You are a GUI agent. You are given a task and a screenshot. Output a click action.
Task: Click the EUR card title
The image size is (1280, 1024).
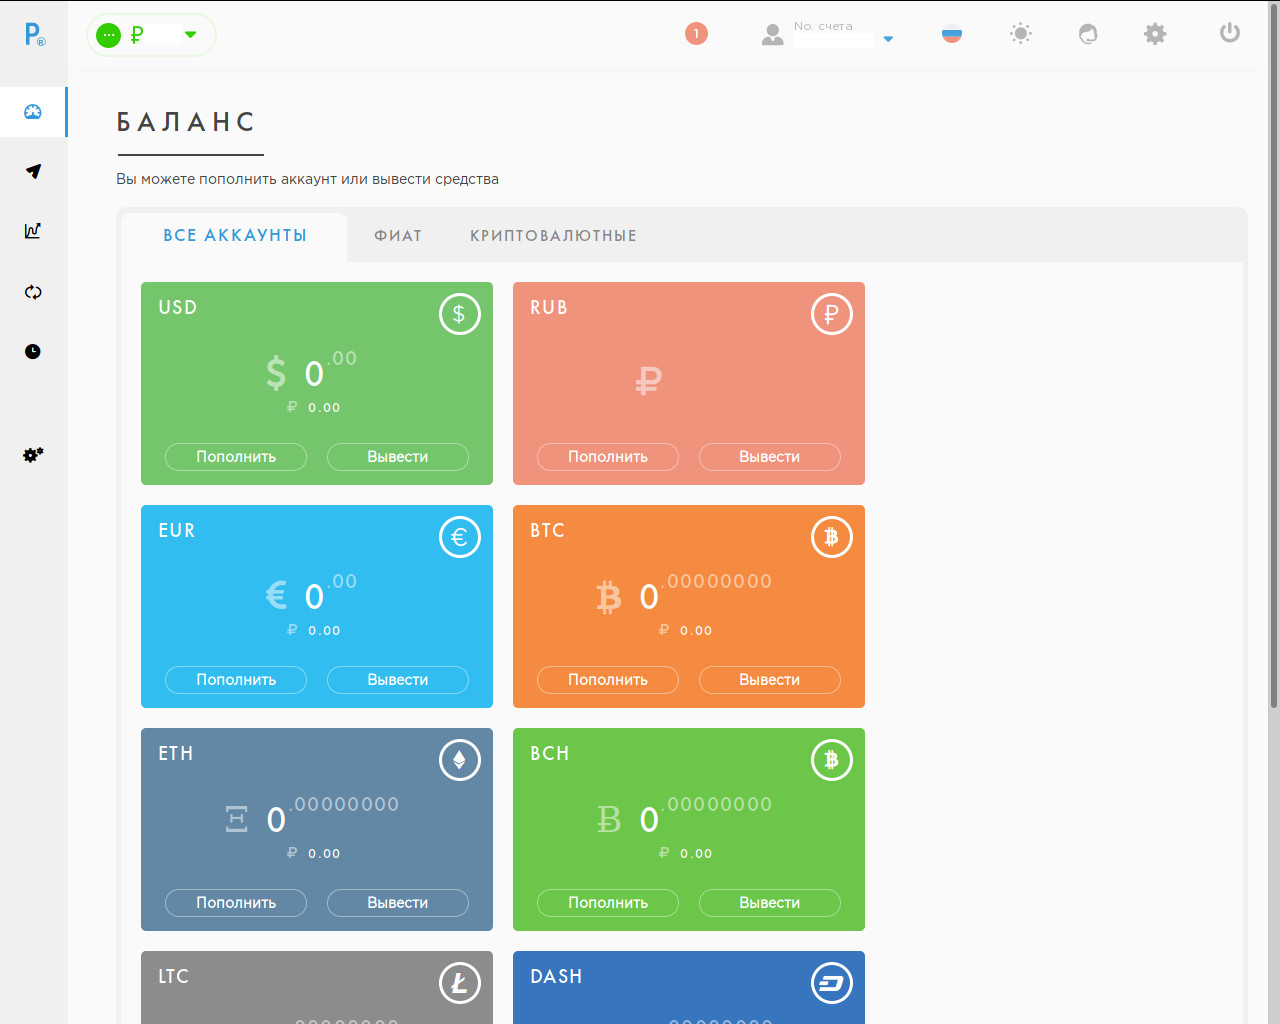click(x=177, y=531)
